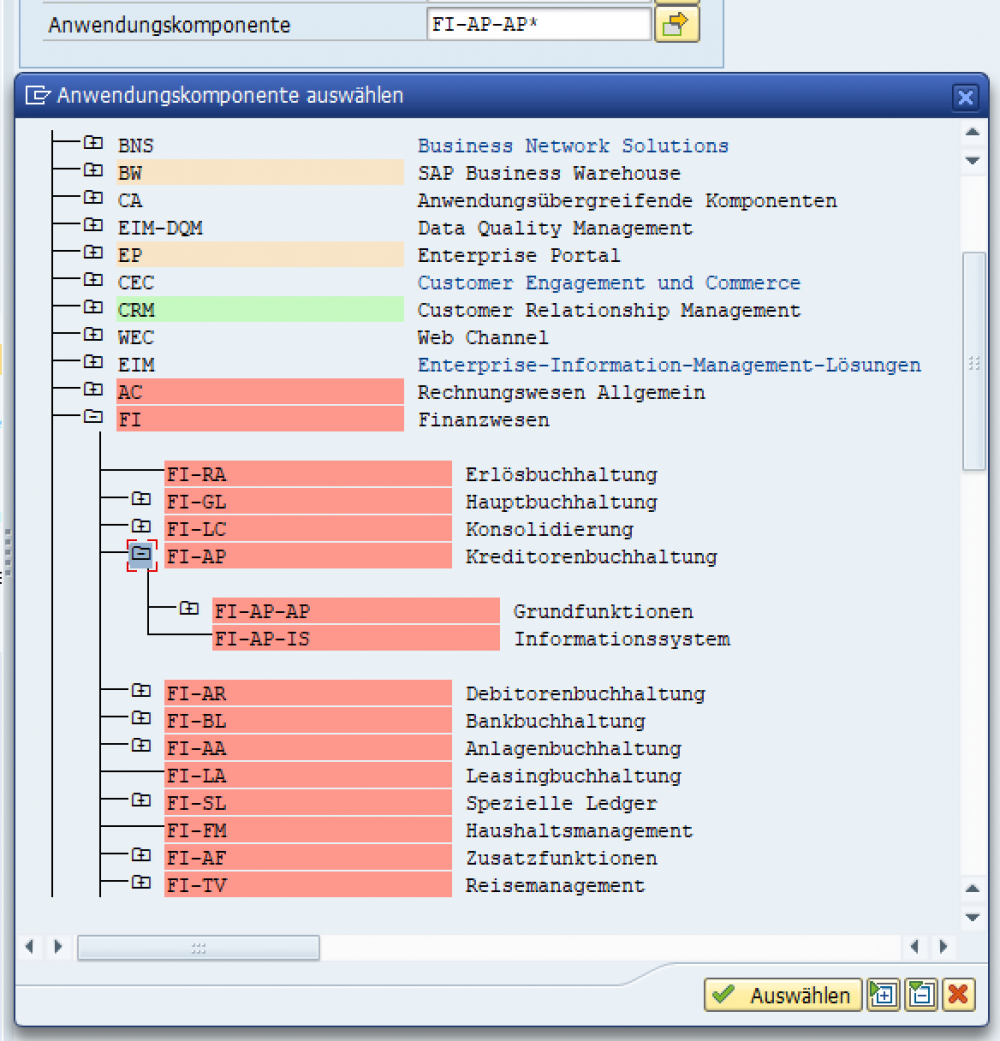Viewport: 1000px width, 1041px height.
Task: Confirm with the Auswählen button
Action: (x=790, y=995)
